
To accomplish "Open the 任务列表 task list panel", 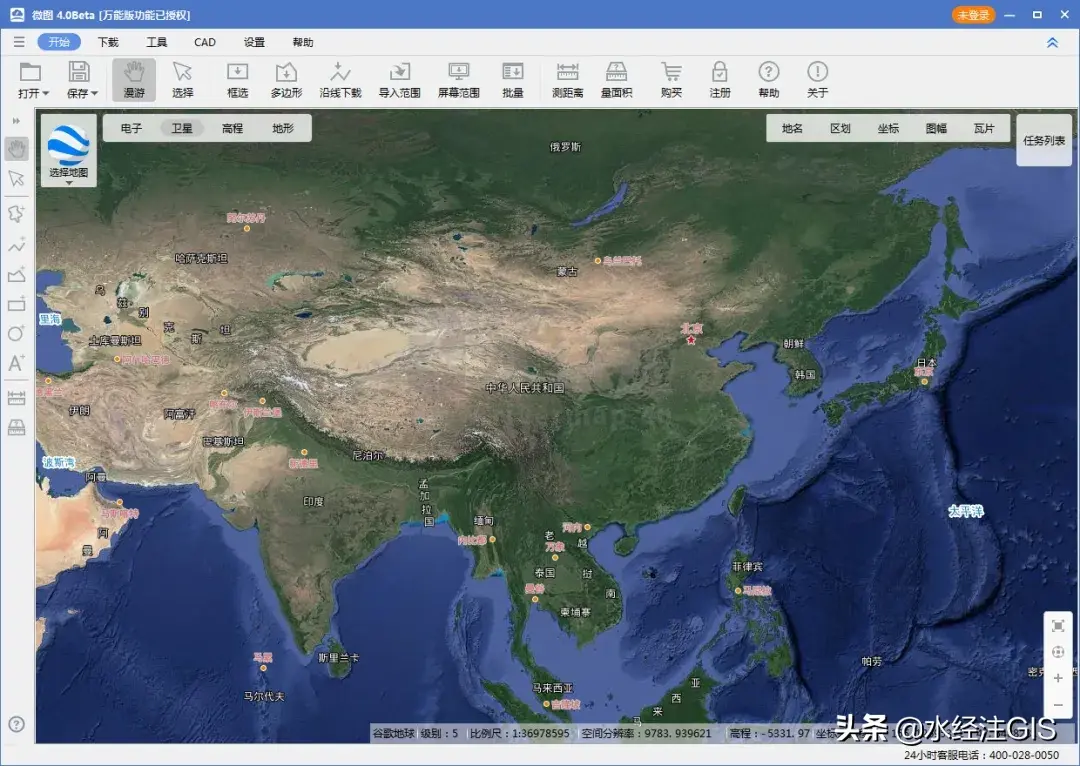I will click(x=1044, y=141).
